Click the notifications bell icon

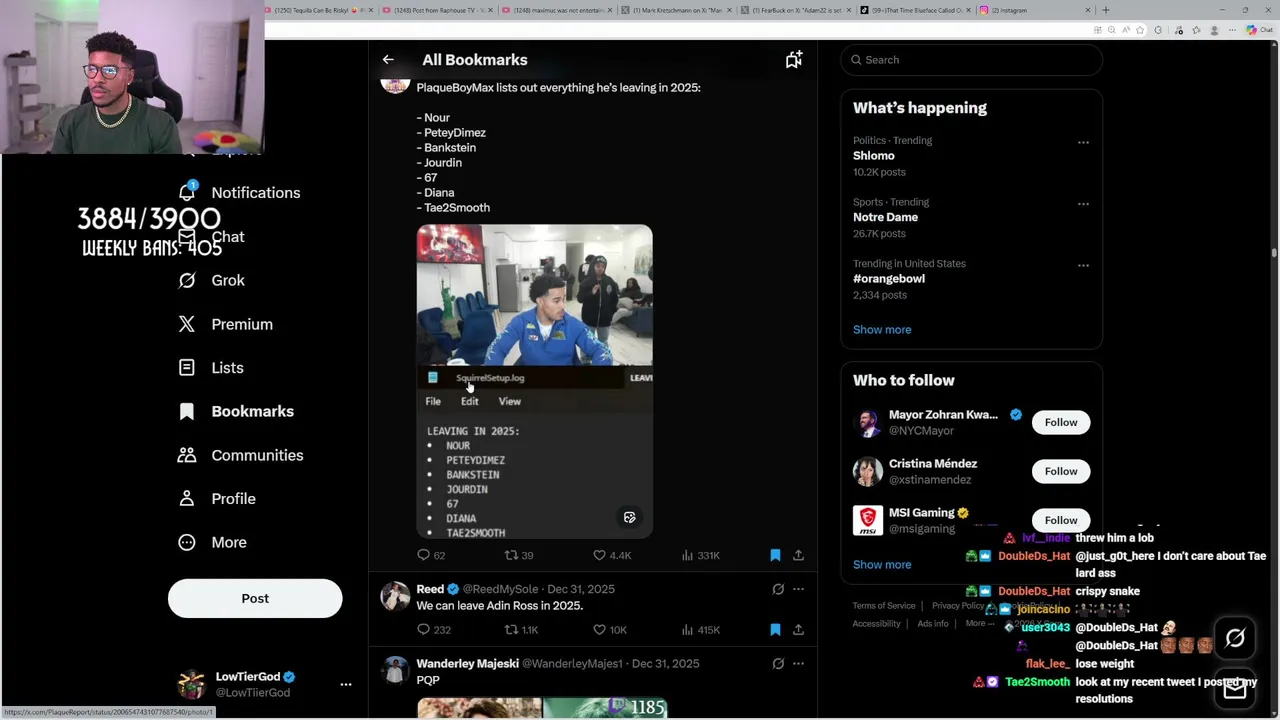[187, 192]
